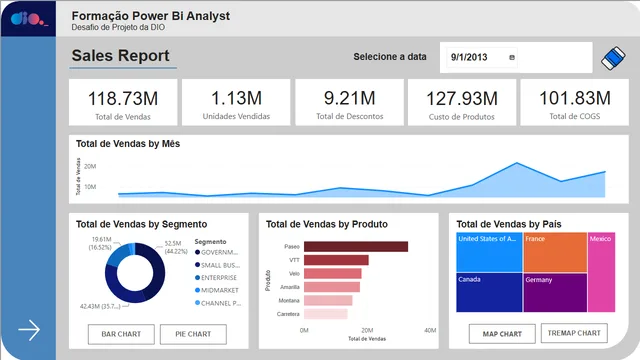Click the 52.5M (44.22%) donut label

(176, 247)
